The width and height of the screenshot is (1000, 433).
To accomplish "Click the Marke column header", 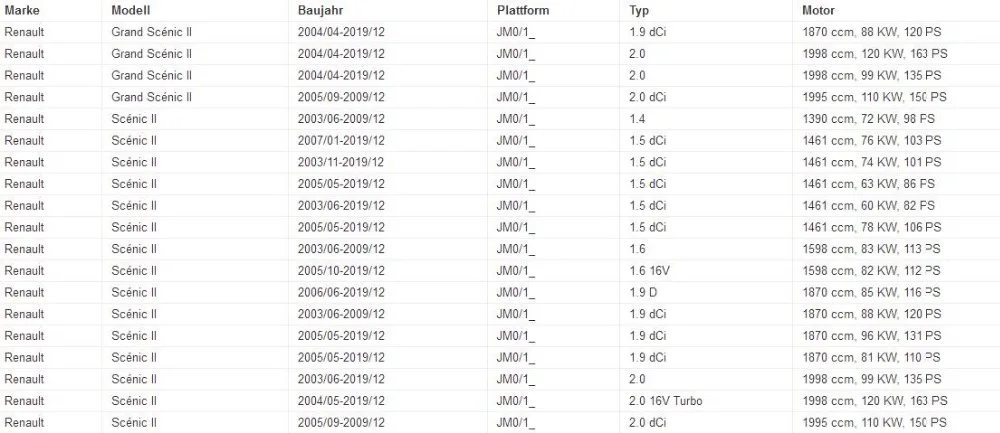I will (22, 11).
